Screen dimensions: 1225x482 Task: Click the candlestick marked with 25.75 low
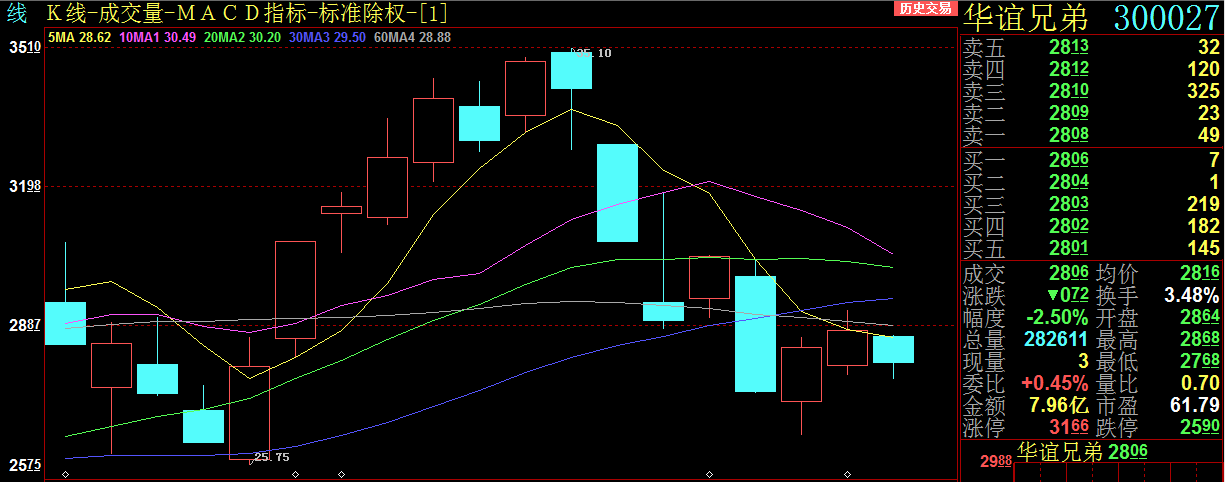coord(249,411)
